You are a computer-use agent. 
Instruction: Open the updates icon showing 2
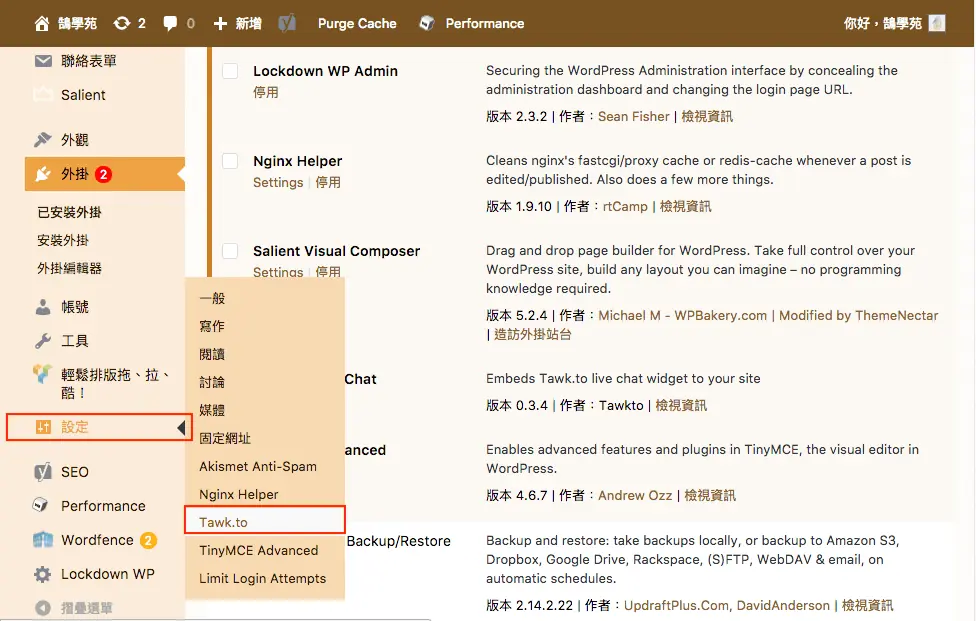coord(122,24)
